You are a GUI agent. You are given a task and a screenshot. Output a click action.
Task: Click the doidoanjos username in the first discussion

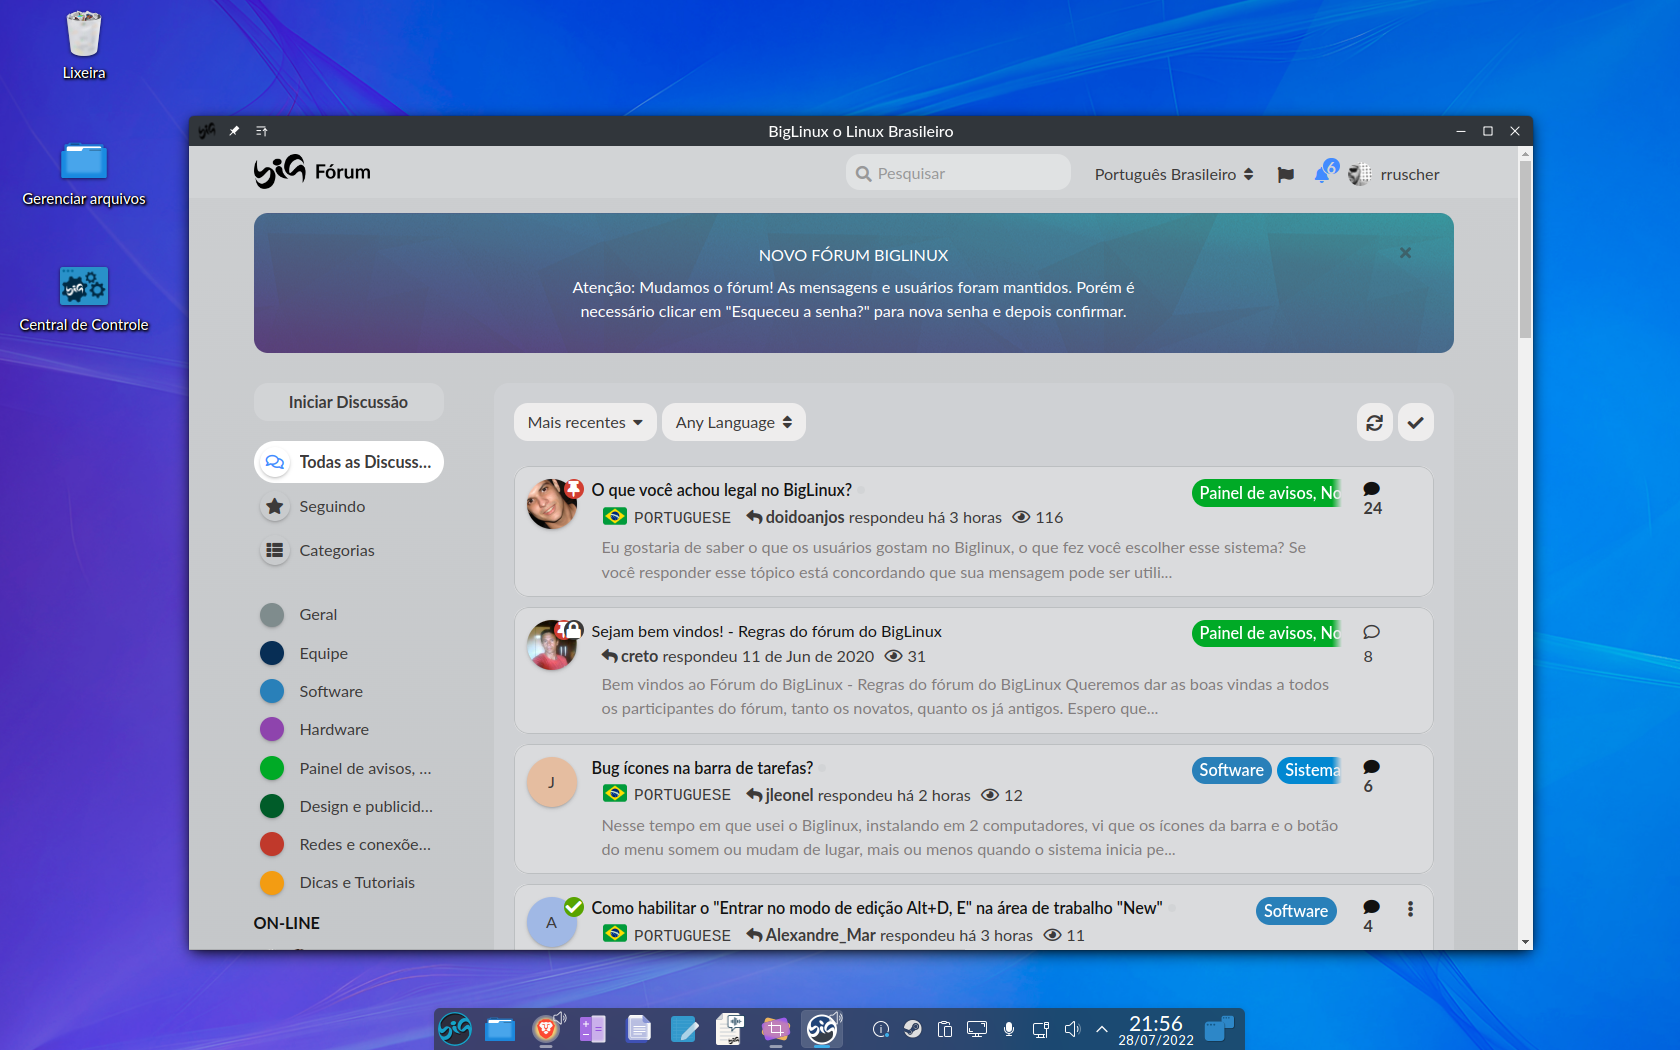805,517
